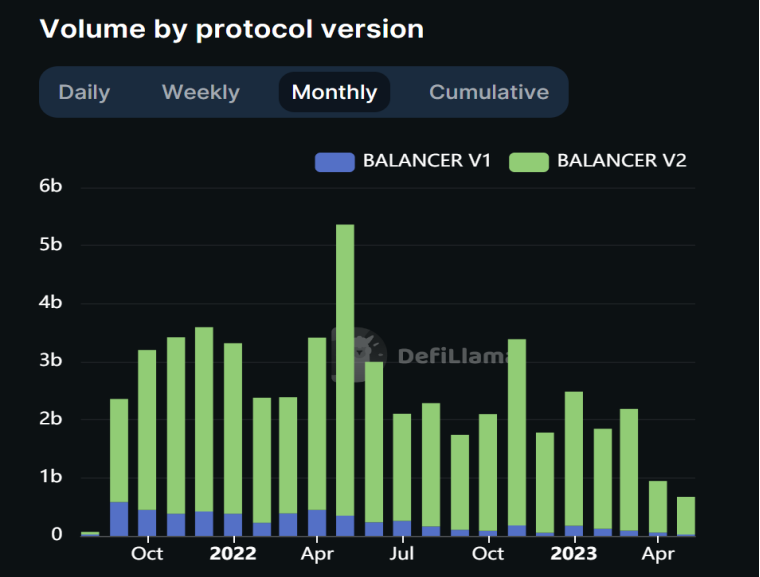Select the Weekly tab
The image size is (760, 577).
pos(200,92)
